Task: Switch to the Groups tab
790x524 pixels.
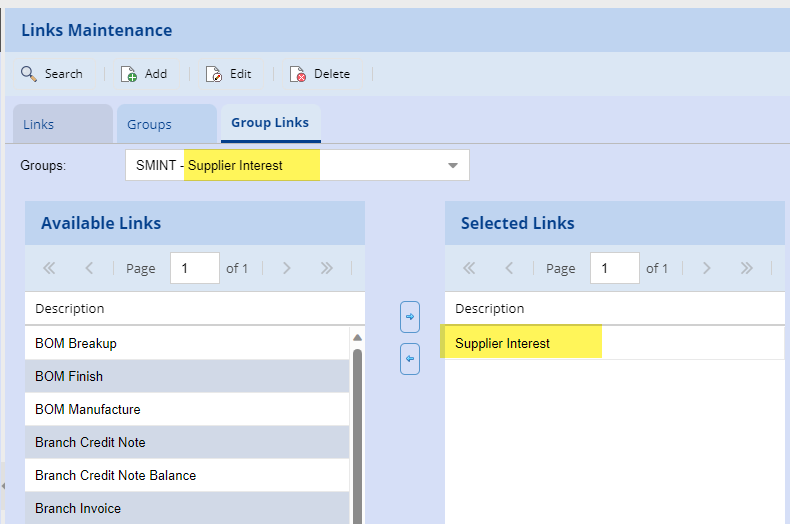Action: (150, 125)
